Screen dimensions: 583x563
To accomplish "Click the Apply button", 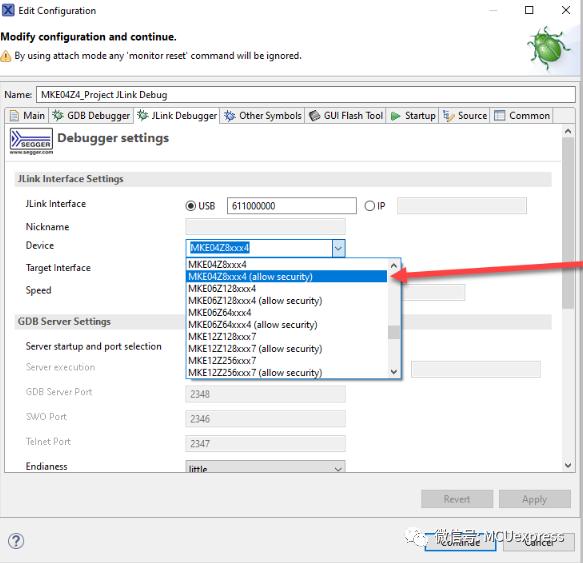I will [x=535, y=499].
